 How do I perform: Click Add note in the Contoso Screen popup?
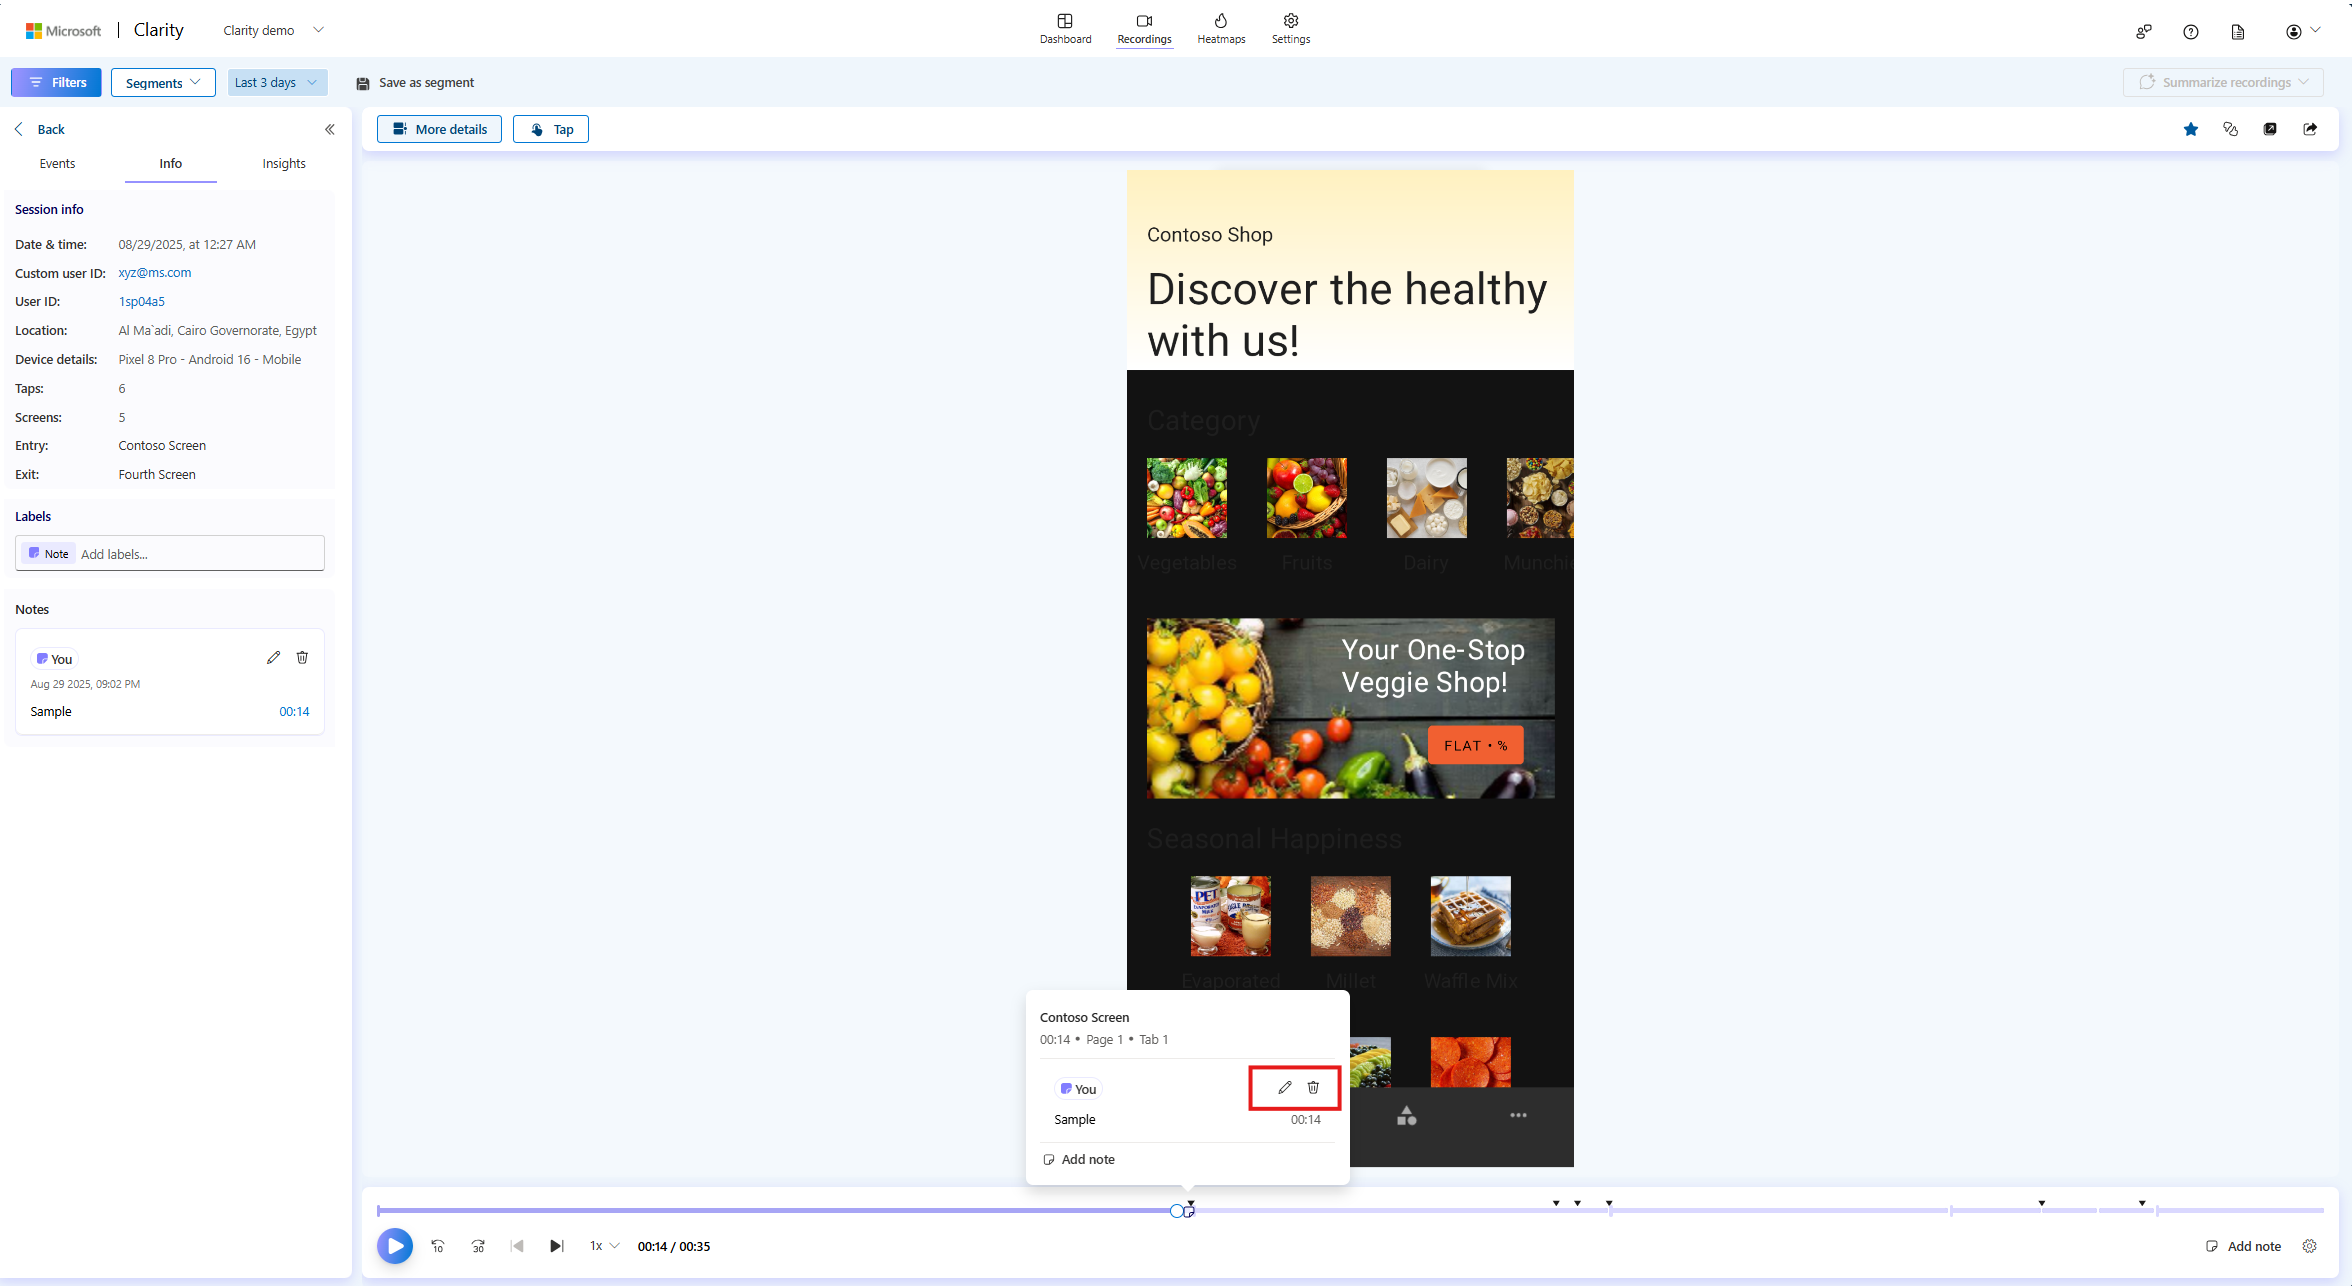click(x=1079, y=1159)
